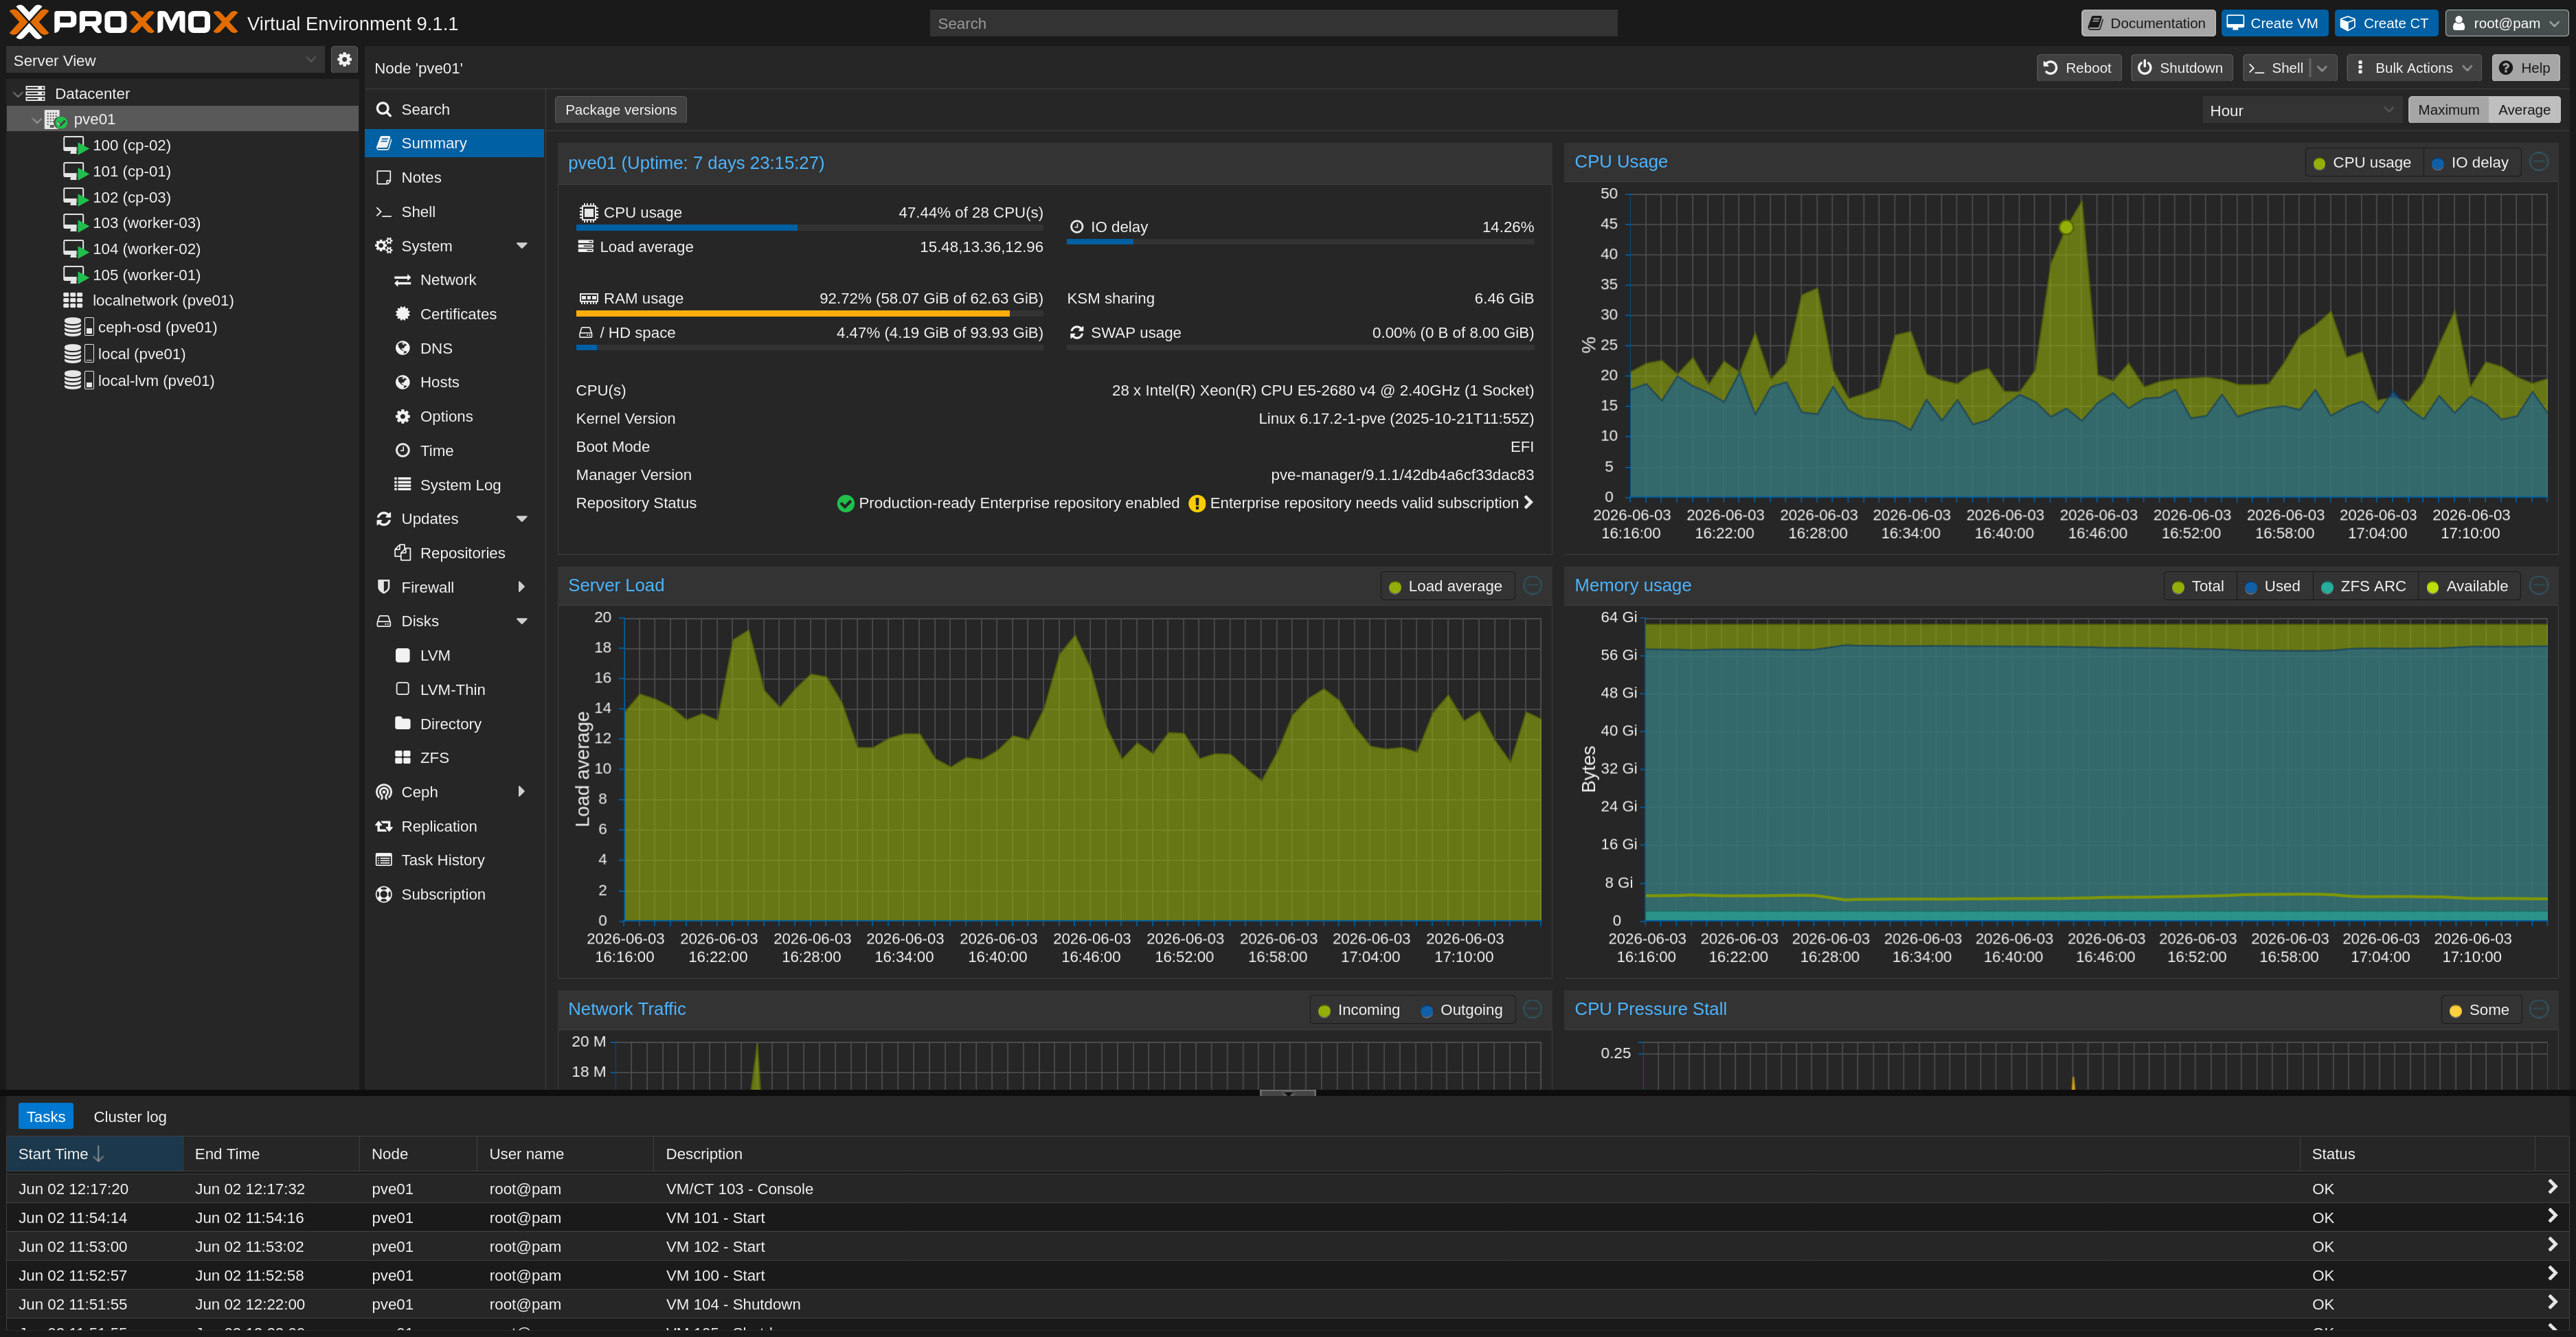
Task: Open System Log list icon
Action: 403,485
